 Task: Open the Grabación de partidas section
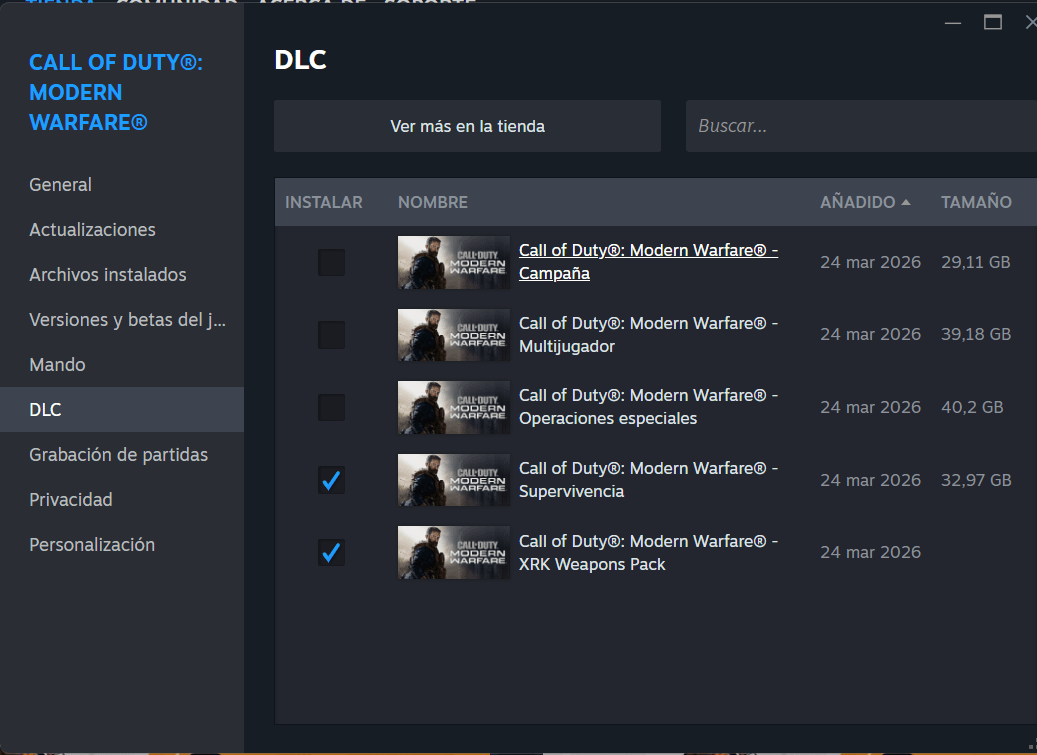118,455
